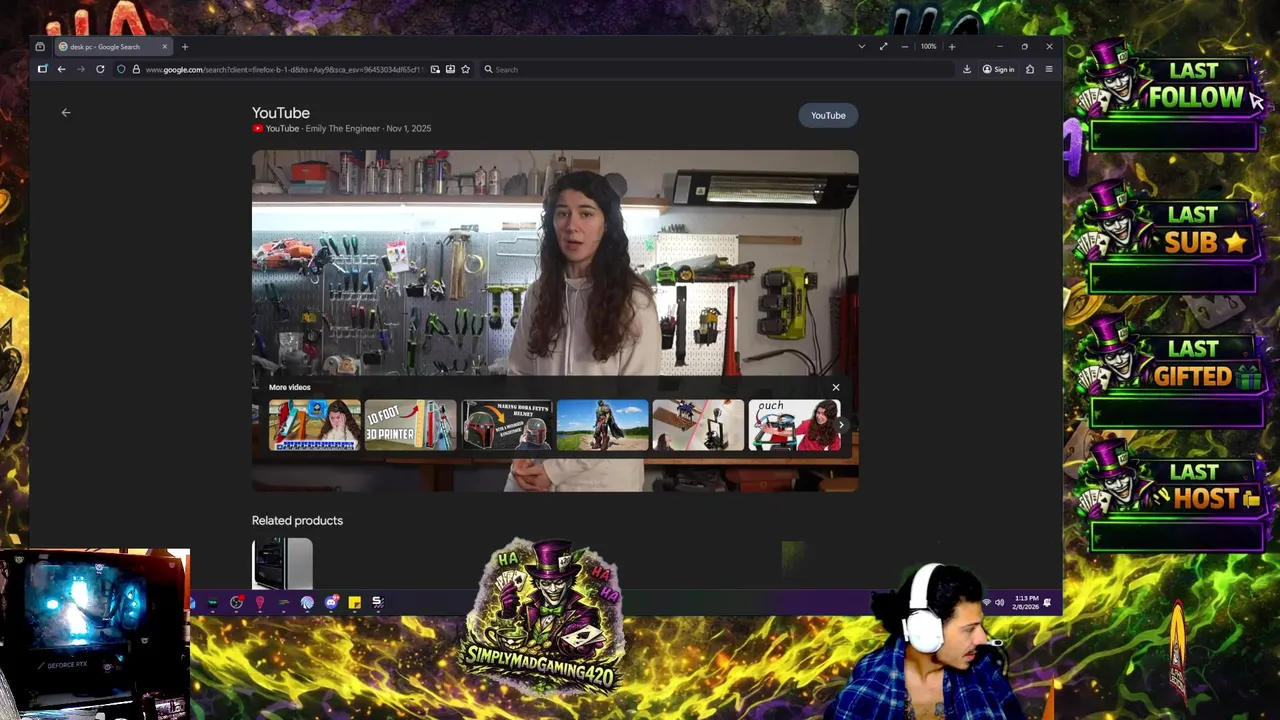Open the 10 Foot 3D Printer thumbnail
1280x720 pixels.
click(410, 425)
